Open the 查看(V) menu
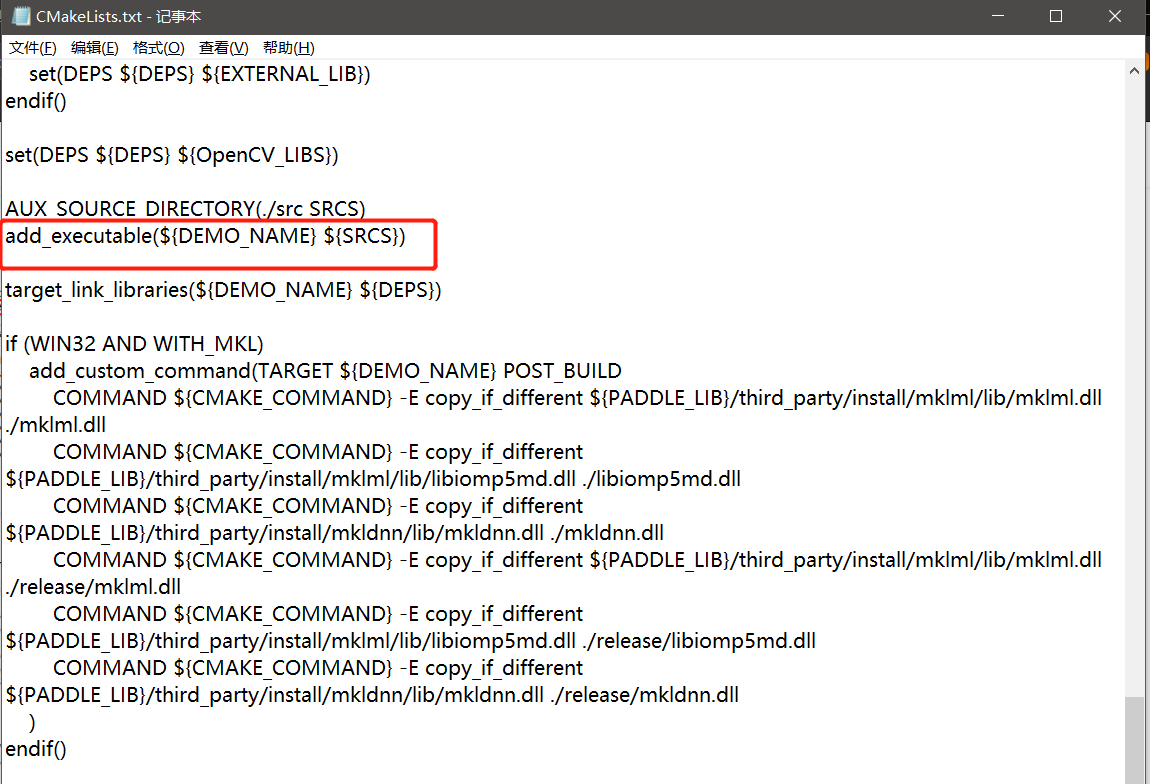 point(224,48)
